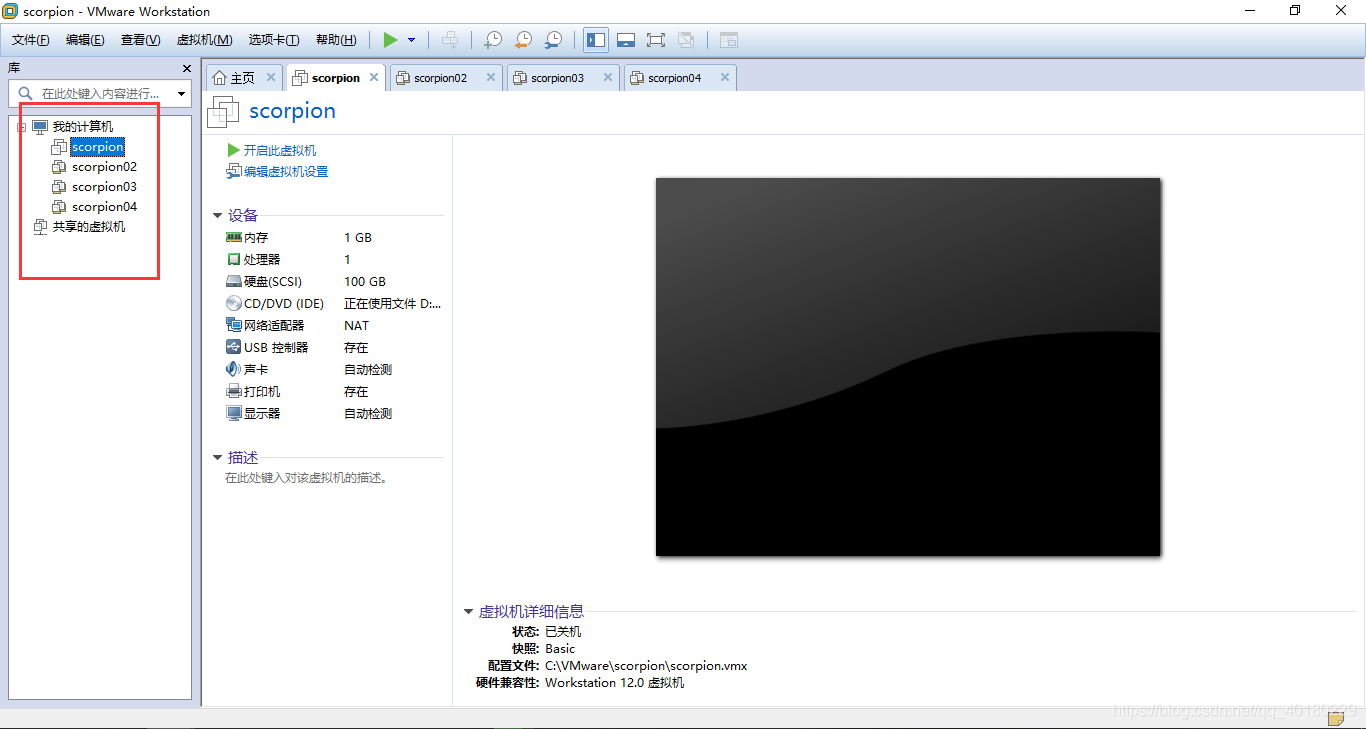The width and height of the screenshot is (1366, 729).
Task: Select scorpion04 in the library tree
Action: [104, 207]
